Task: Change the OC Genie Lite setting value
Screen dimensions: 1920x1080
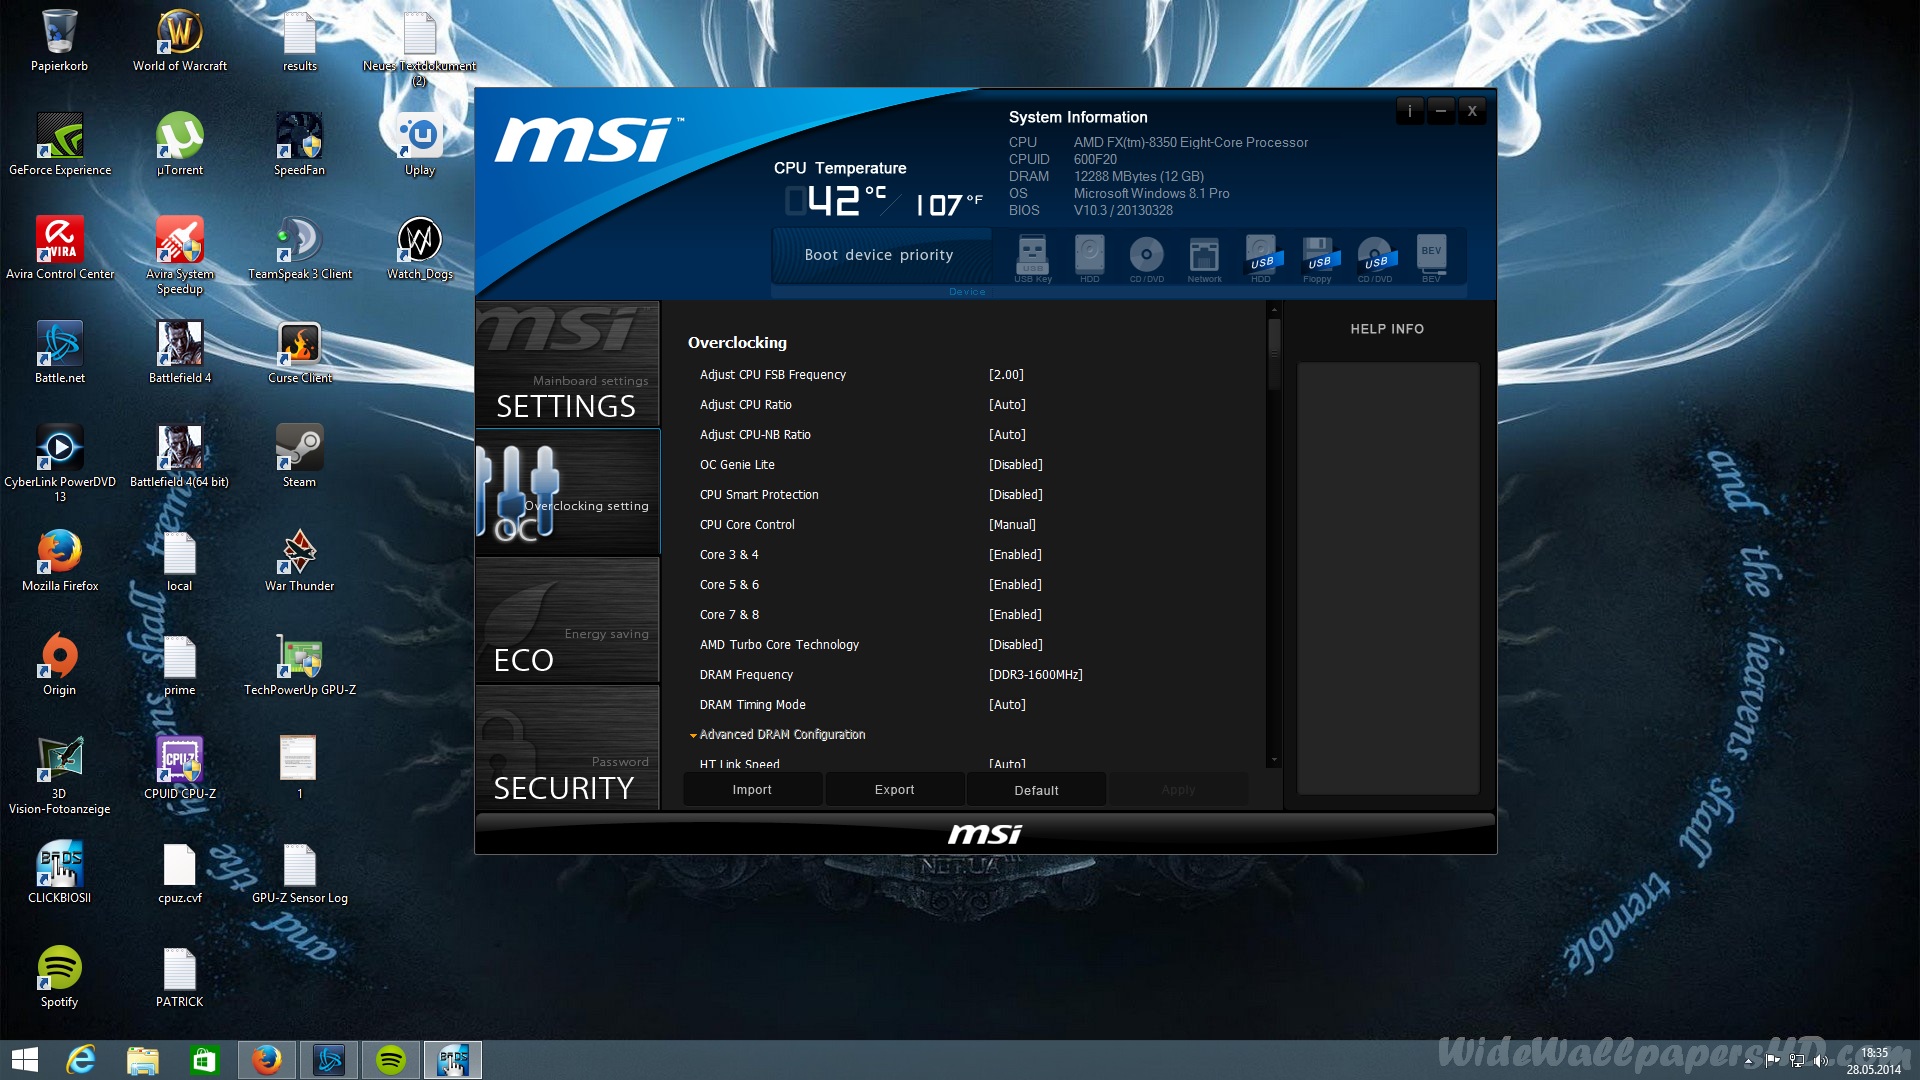Action: [1015, 465]
